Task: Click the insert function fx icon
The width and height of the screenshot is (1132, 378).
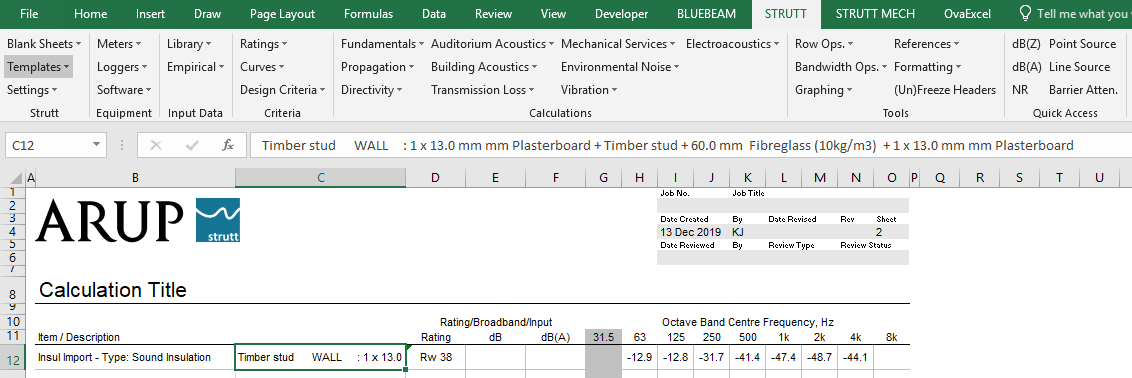Action: [x=228, y=145]
